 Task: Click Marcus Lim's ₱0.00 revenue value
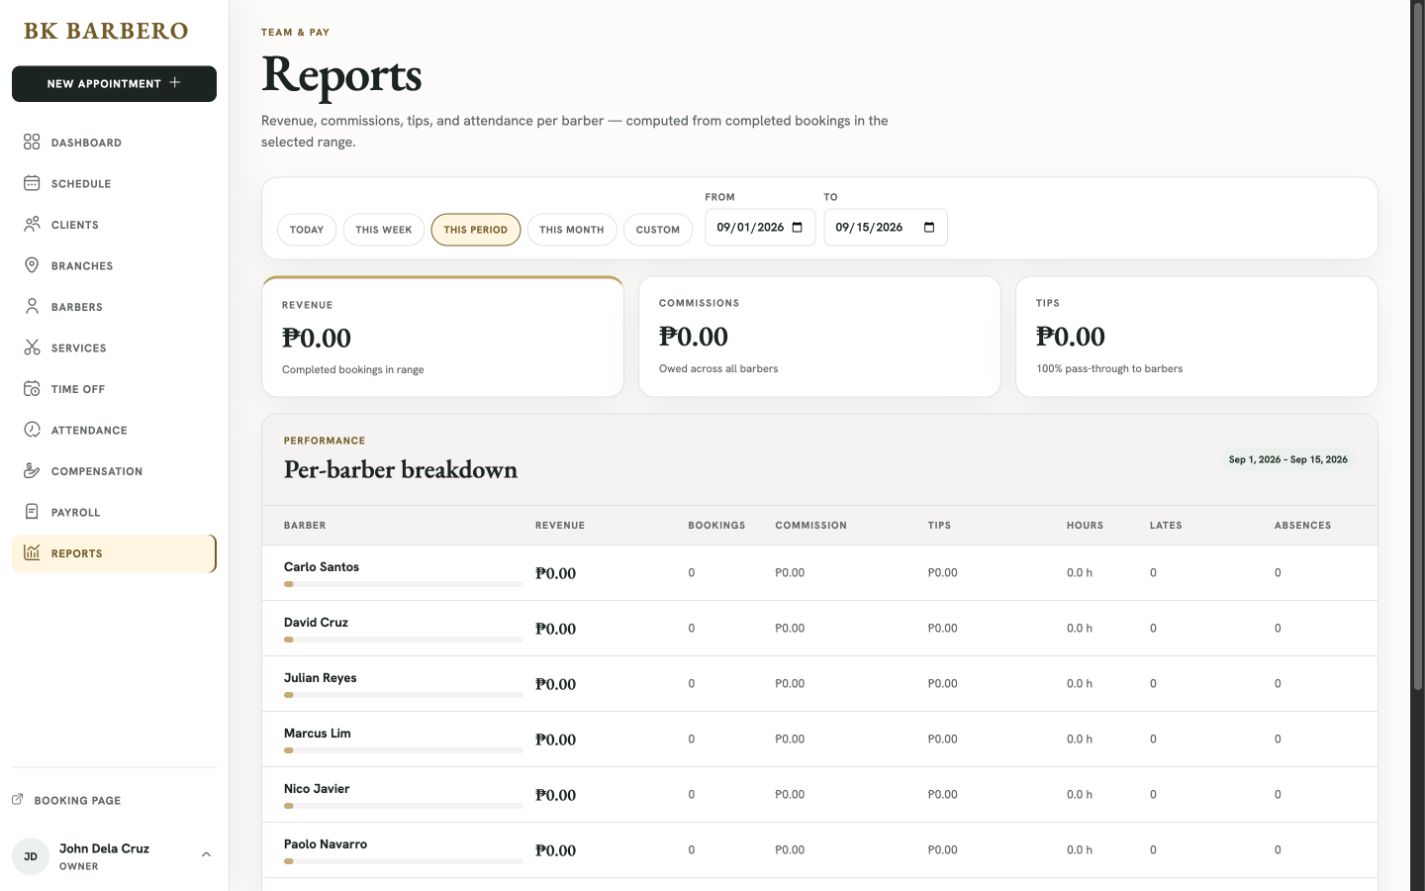pyautogui.click(x=555, y=740)
